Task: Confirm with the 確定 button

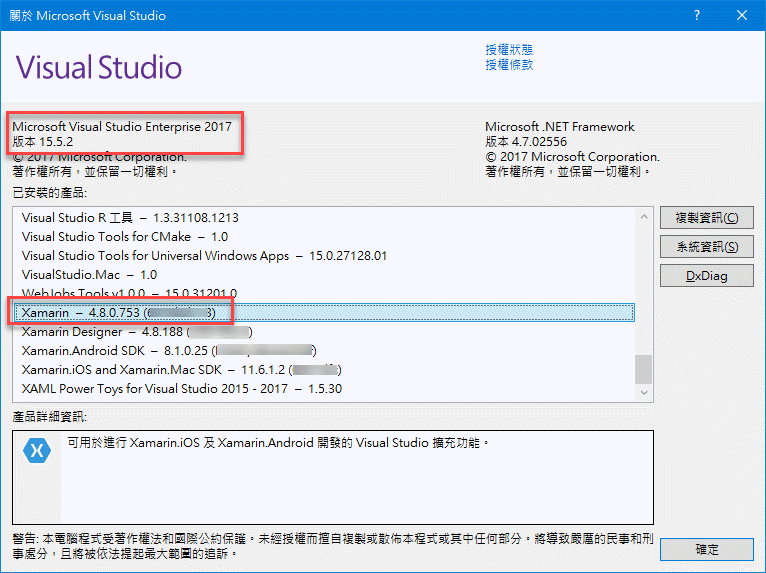Action: (x=706, y=550)
